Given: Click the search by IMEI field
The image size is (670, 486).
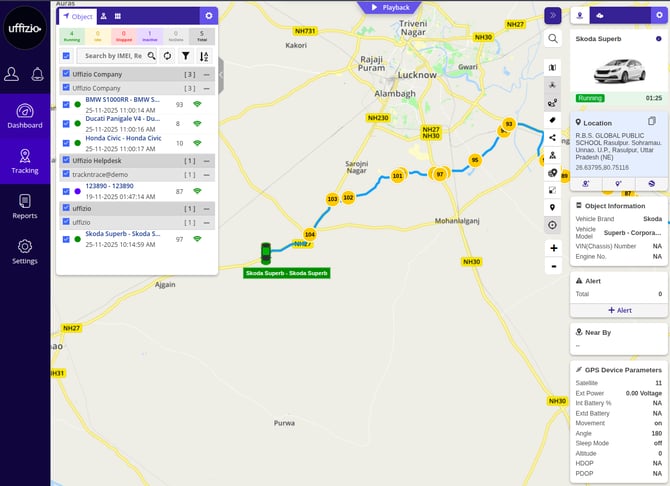Looking at the screenshot, I should point(115,57).
